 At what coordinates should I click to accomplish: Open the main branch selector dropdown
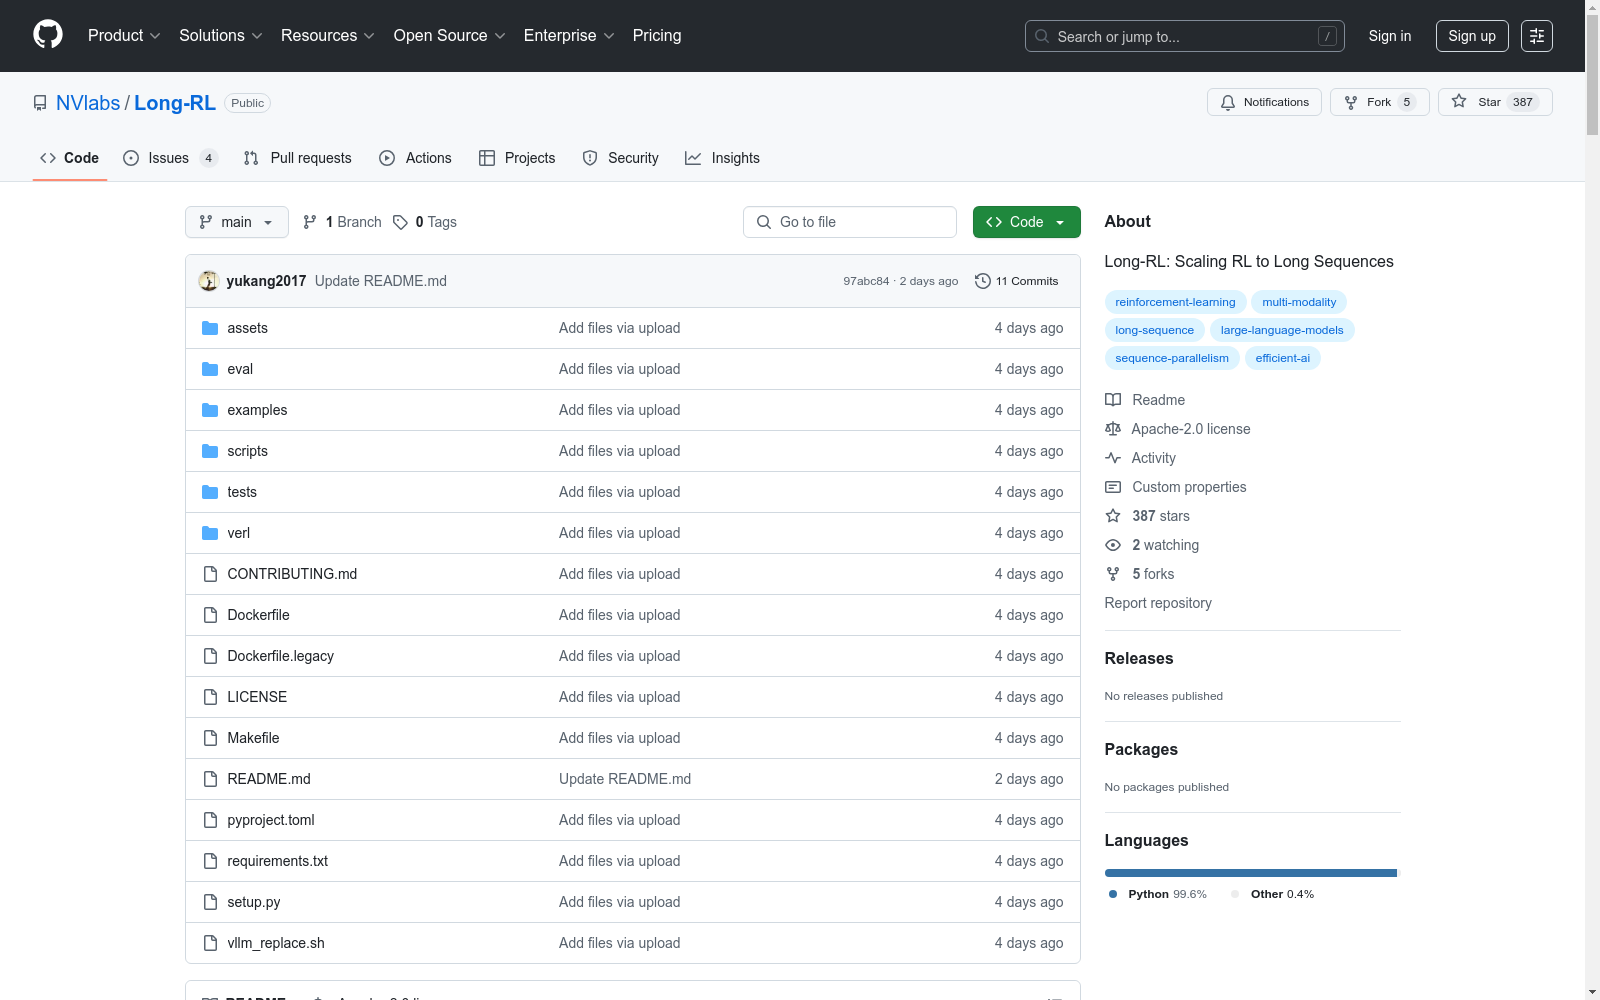click(237, 222)
